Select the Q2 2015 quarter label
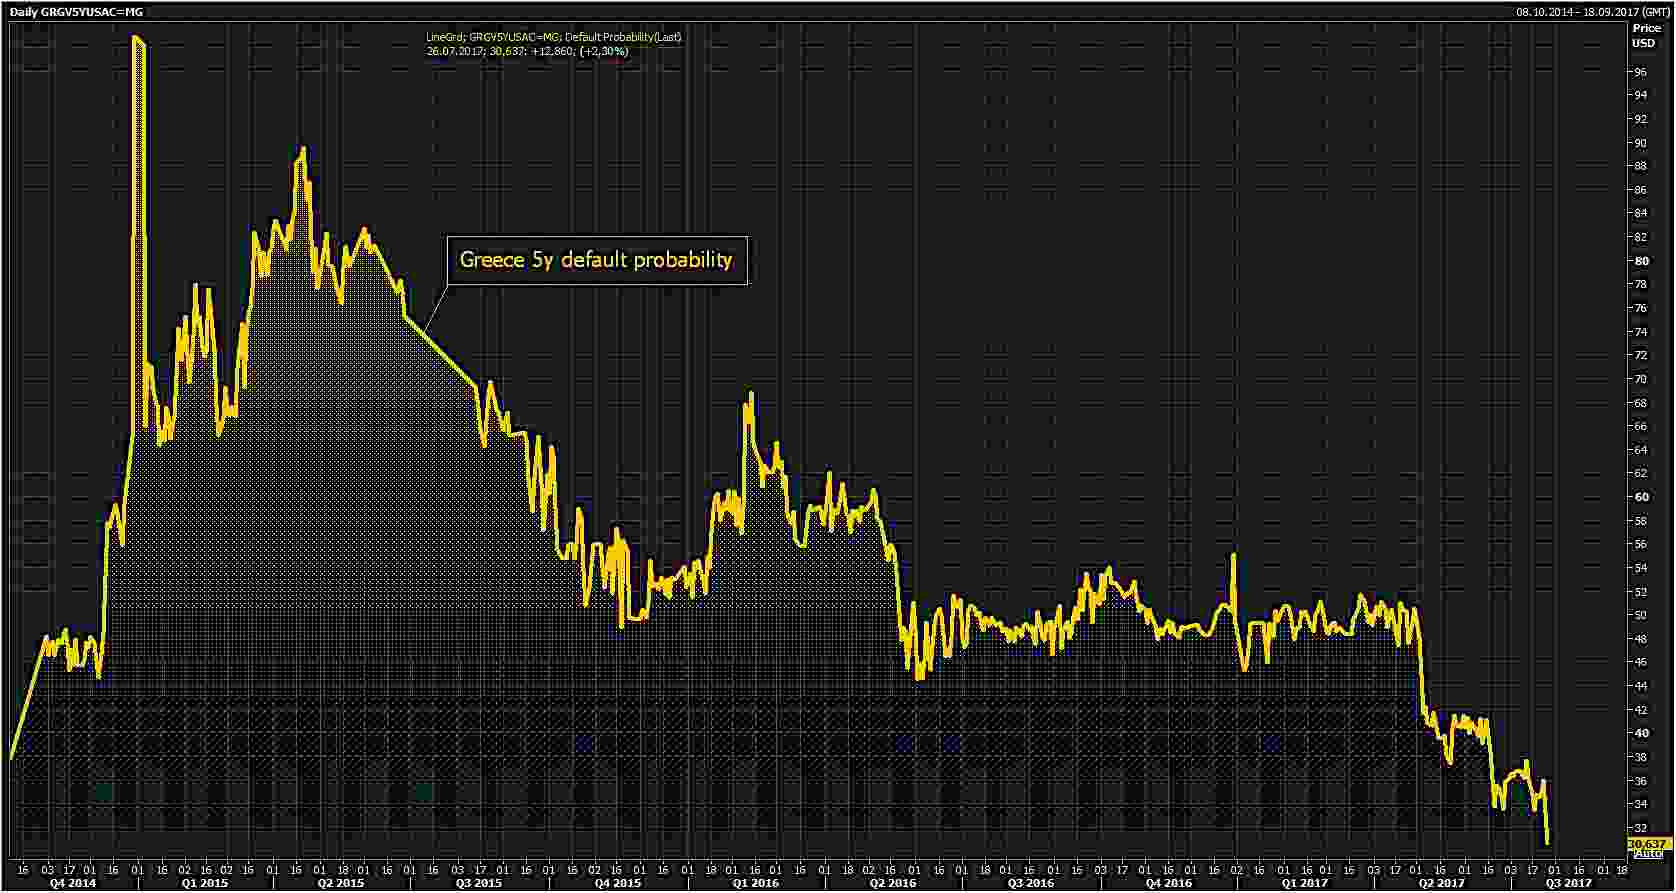 click(x=340, y=883)
